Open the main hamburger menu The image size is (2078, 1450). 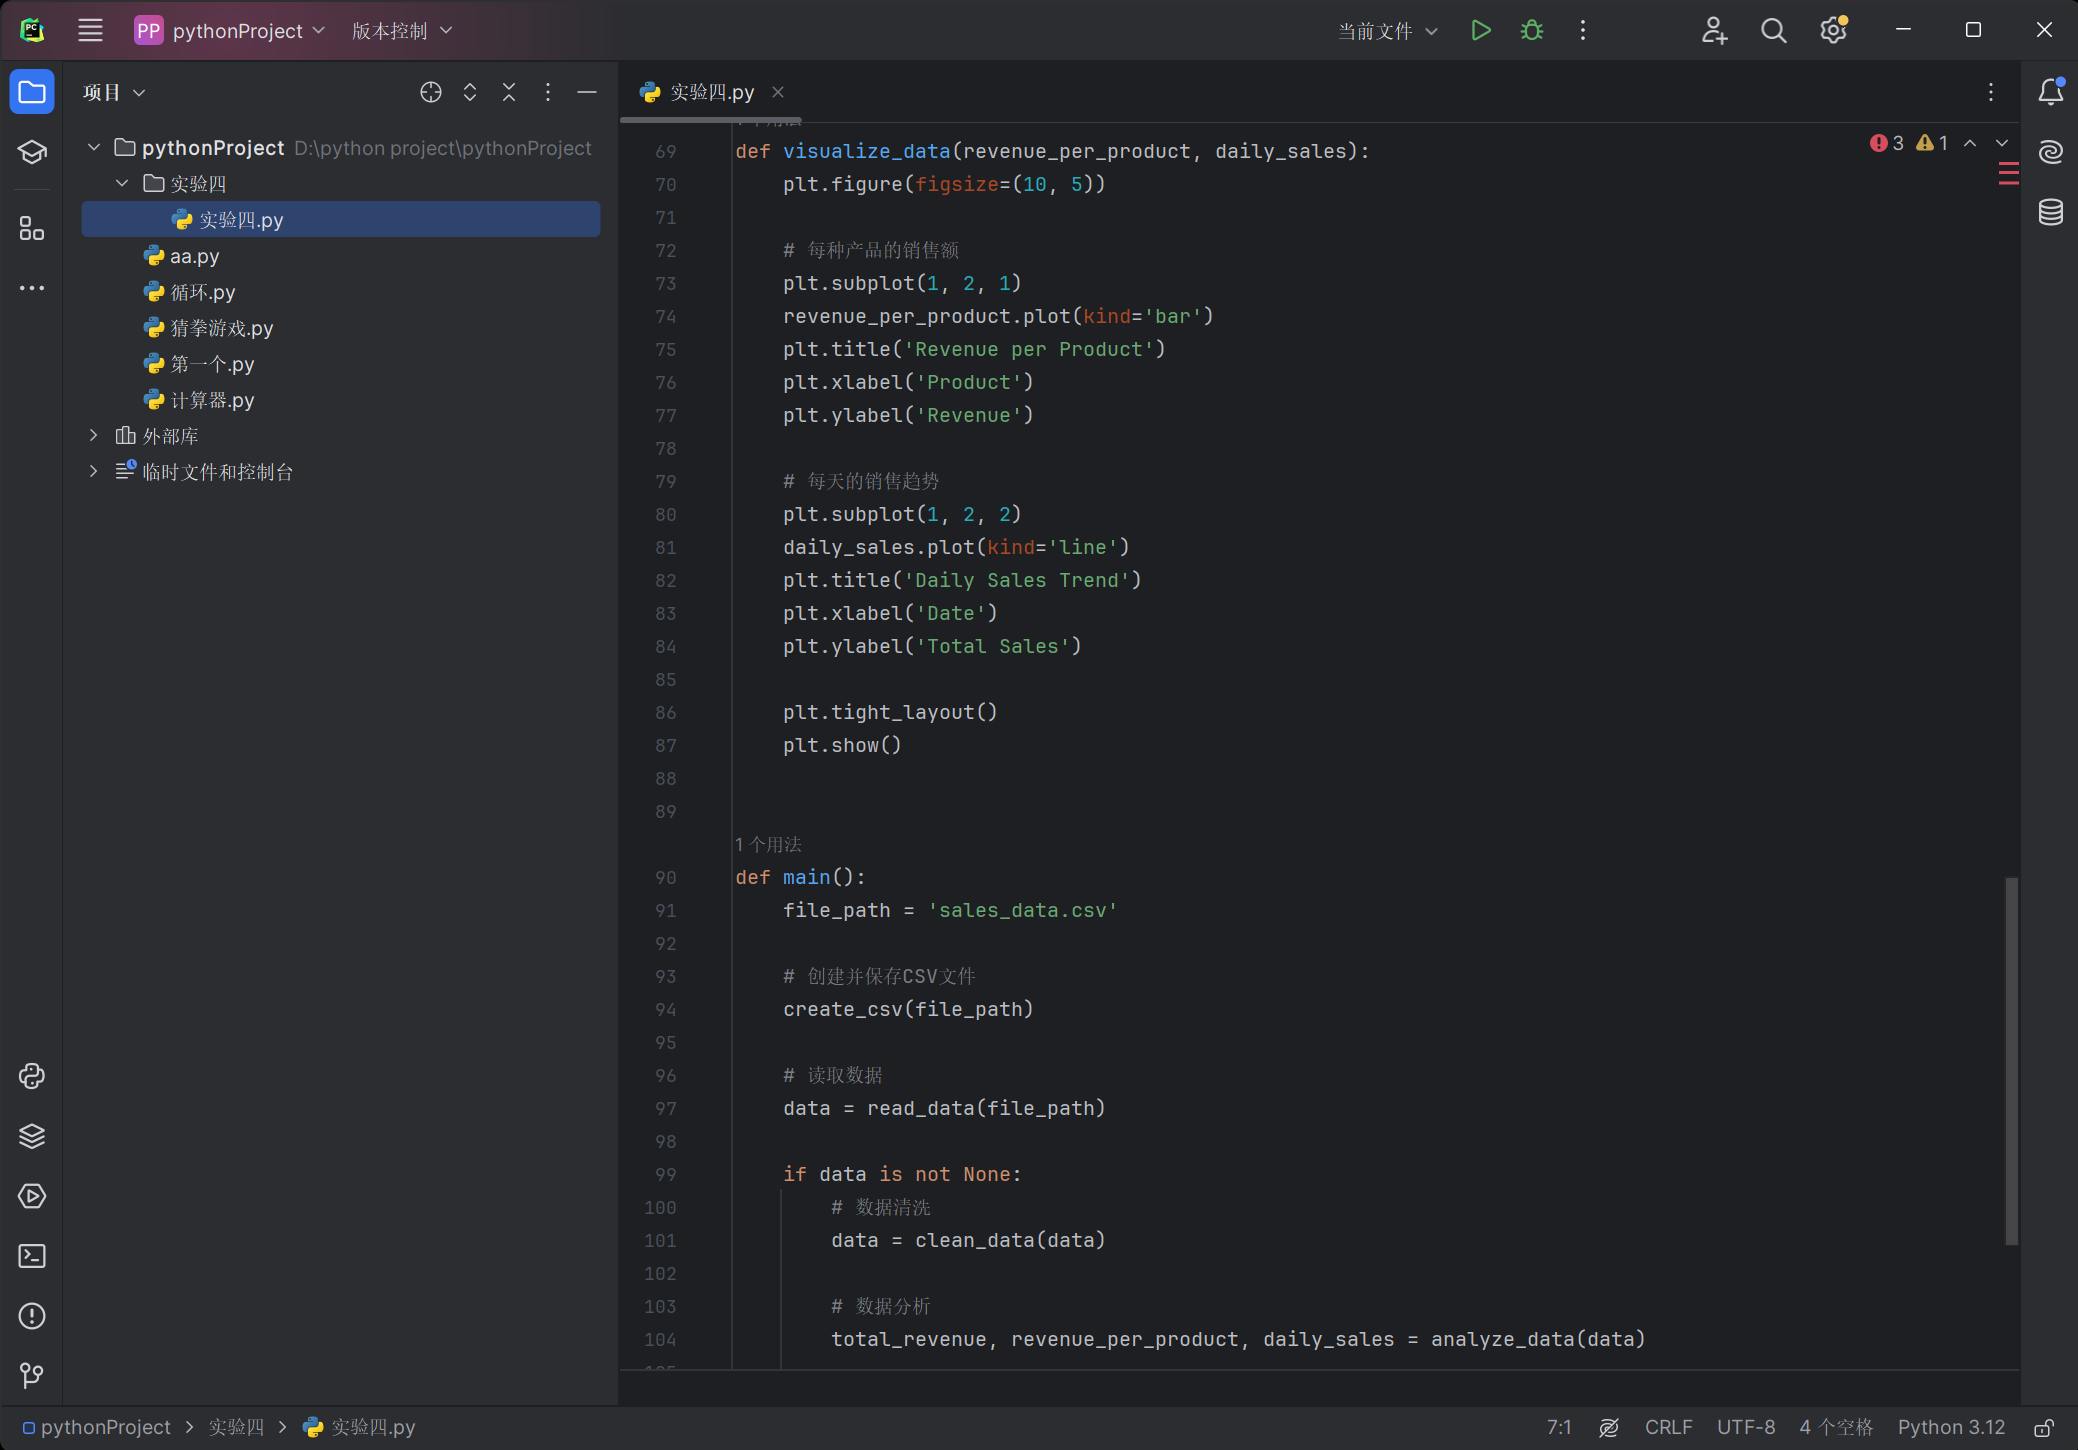coord(91,31)
